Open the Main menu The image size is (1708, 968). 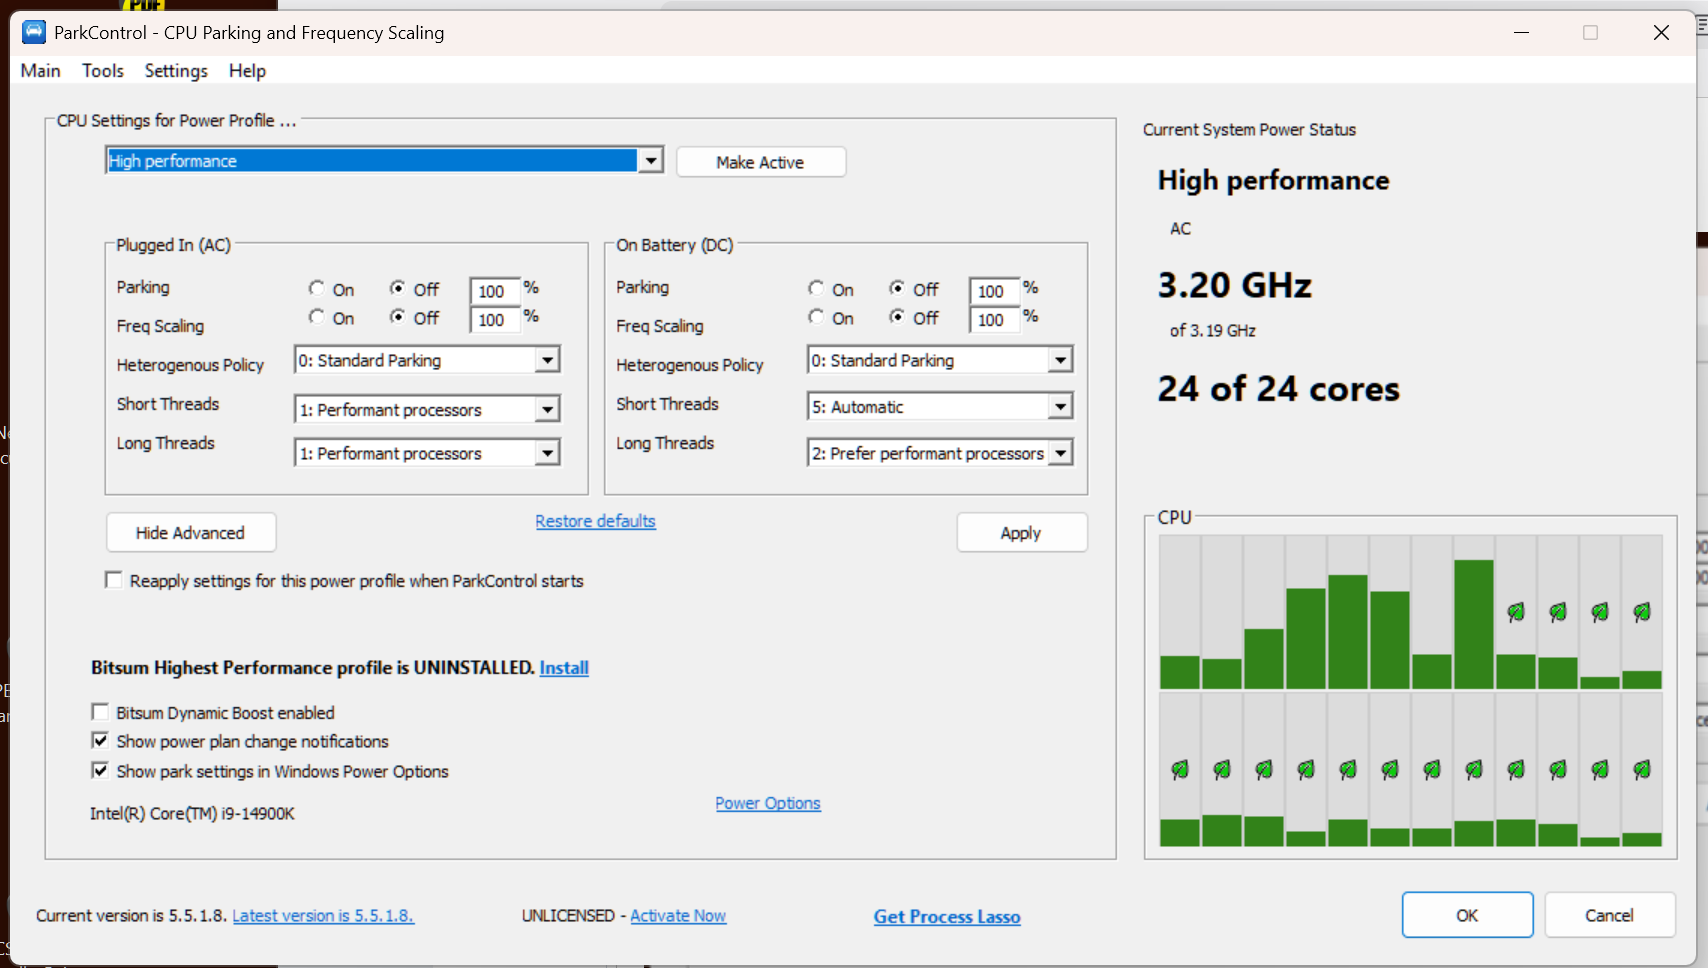click(x=40, y=71)
